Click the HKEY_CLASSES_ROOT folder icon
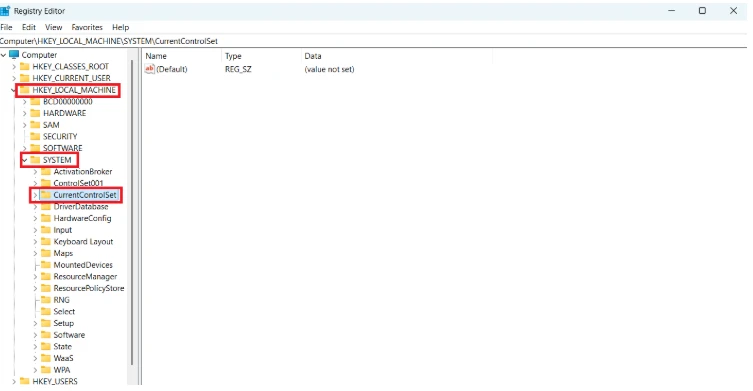Screen dimensions: 753x391 pyautogui.click(x=24, y=66)
